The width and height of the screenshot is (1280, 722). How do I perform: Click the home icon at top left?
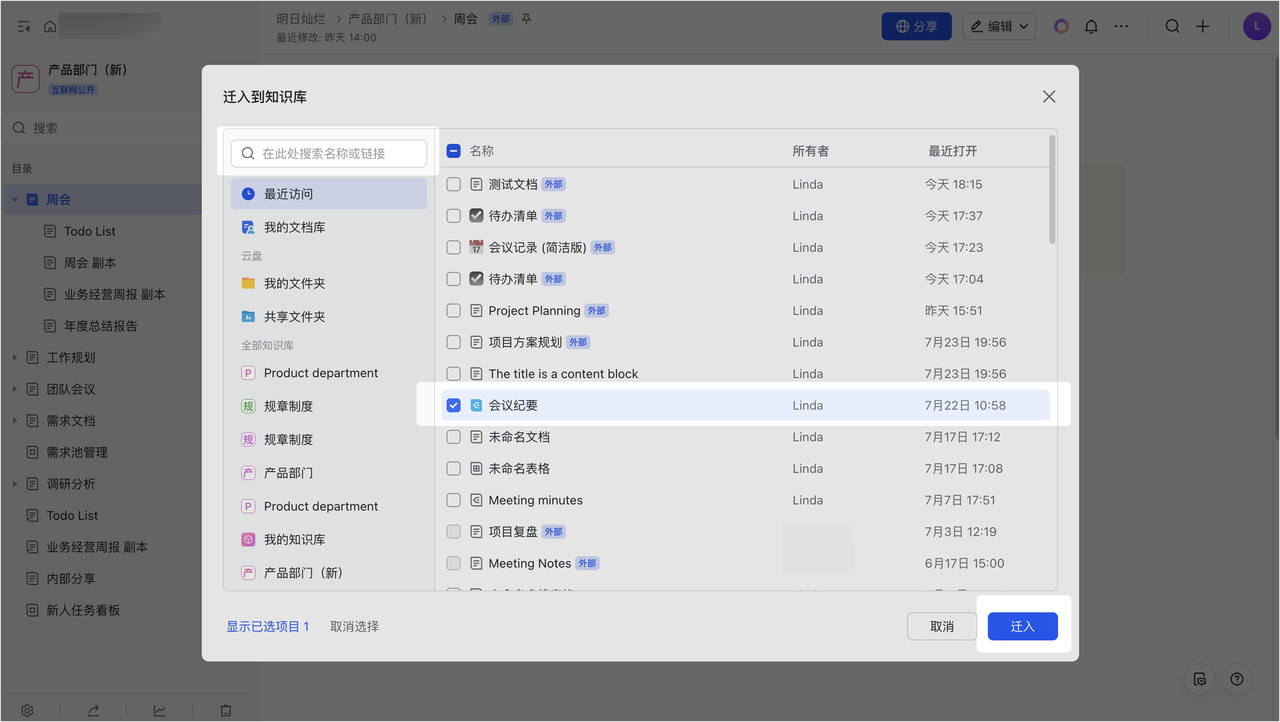(x=50, y=26)
